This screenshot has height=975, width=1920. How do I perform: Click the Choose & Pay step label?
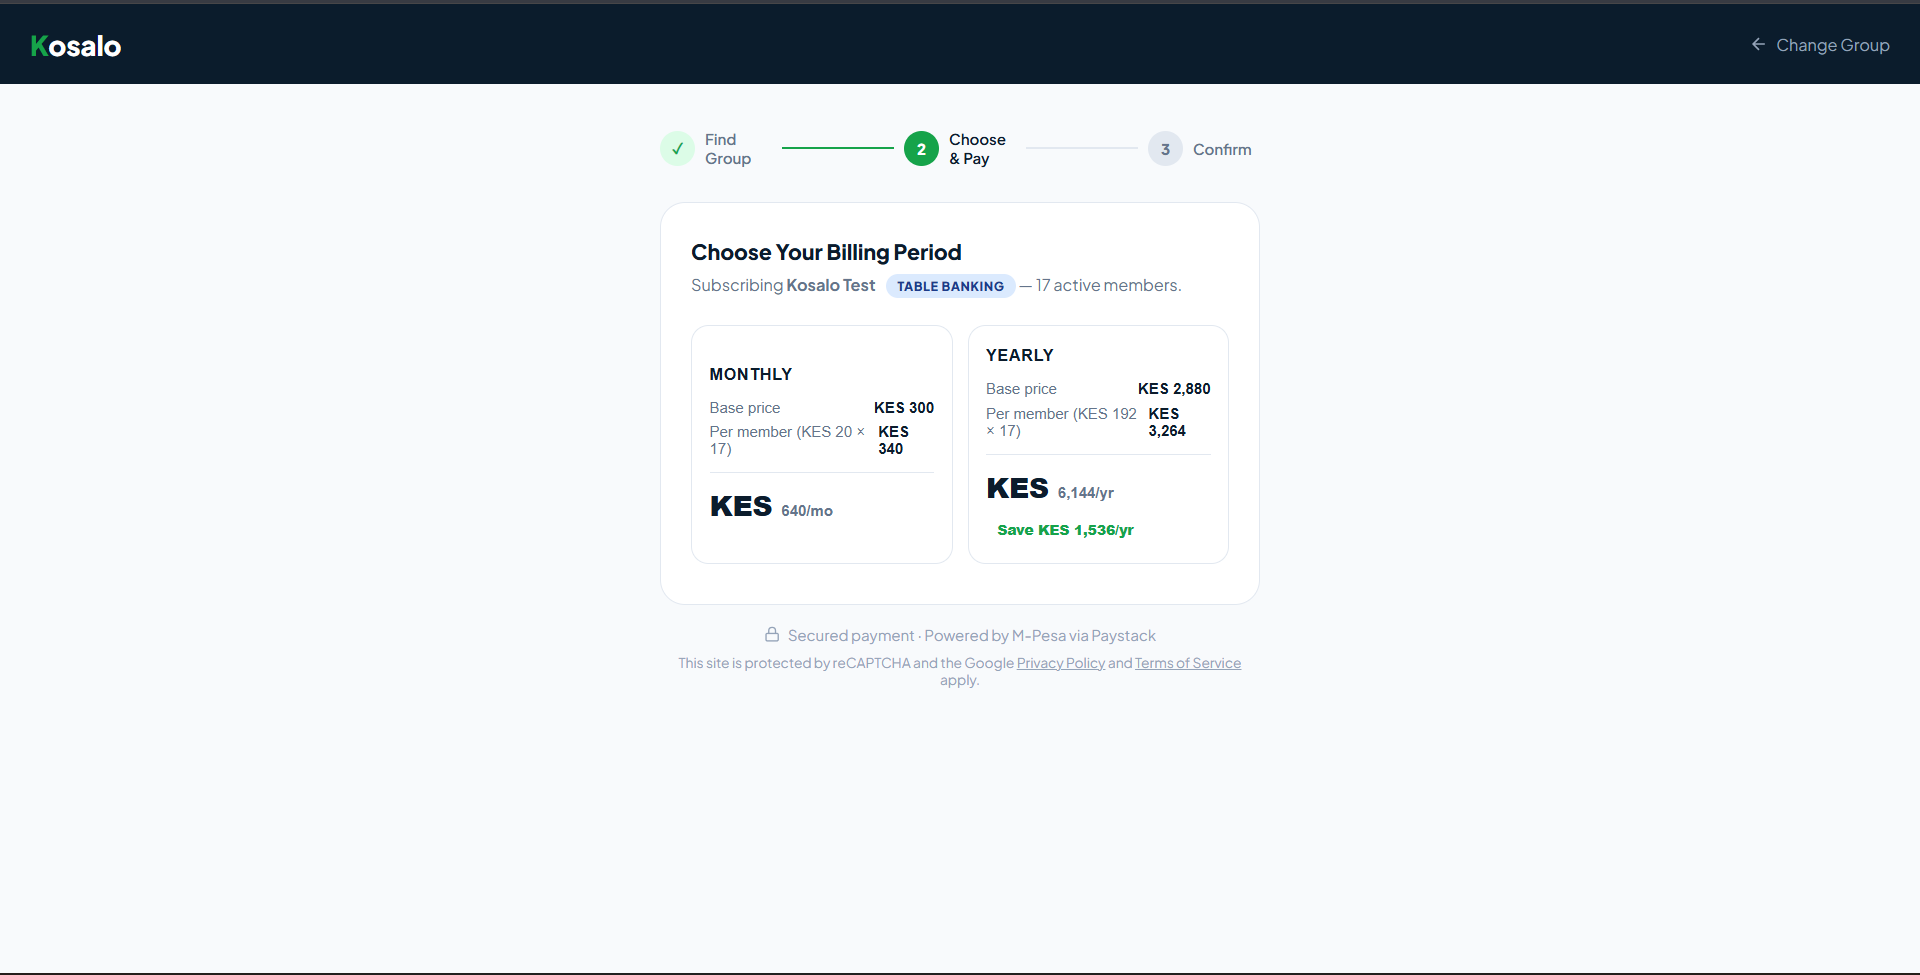(x=977, y=149)
